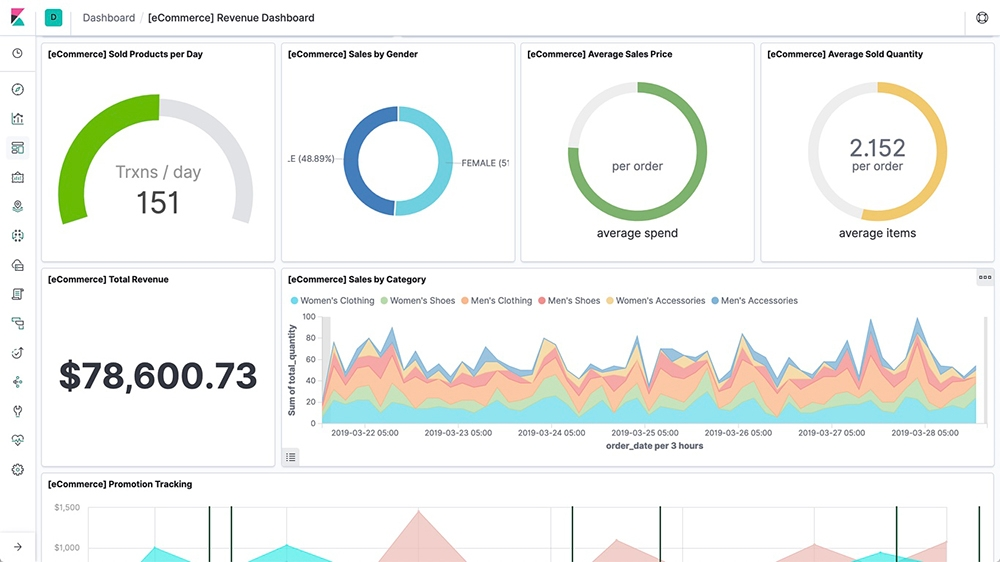Open Machine Learning in the sidebar

tap(17, 236)
